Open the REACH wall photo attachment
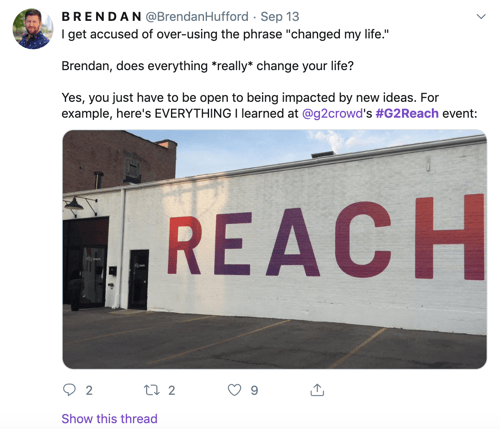 274,249
